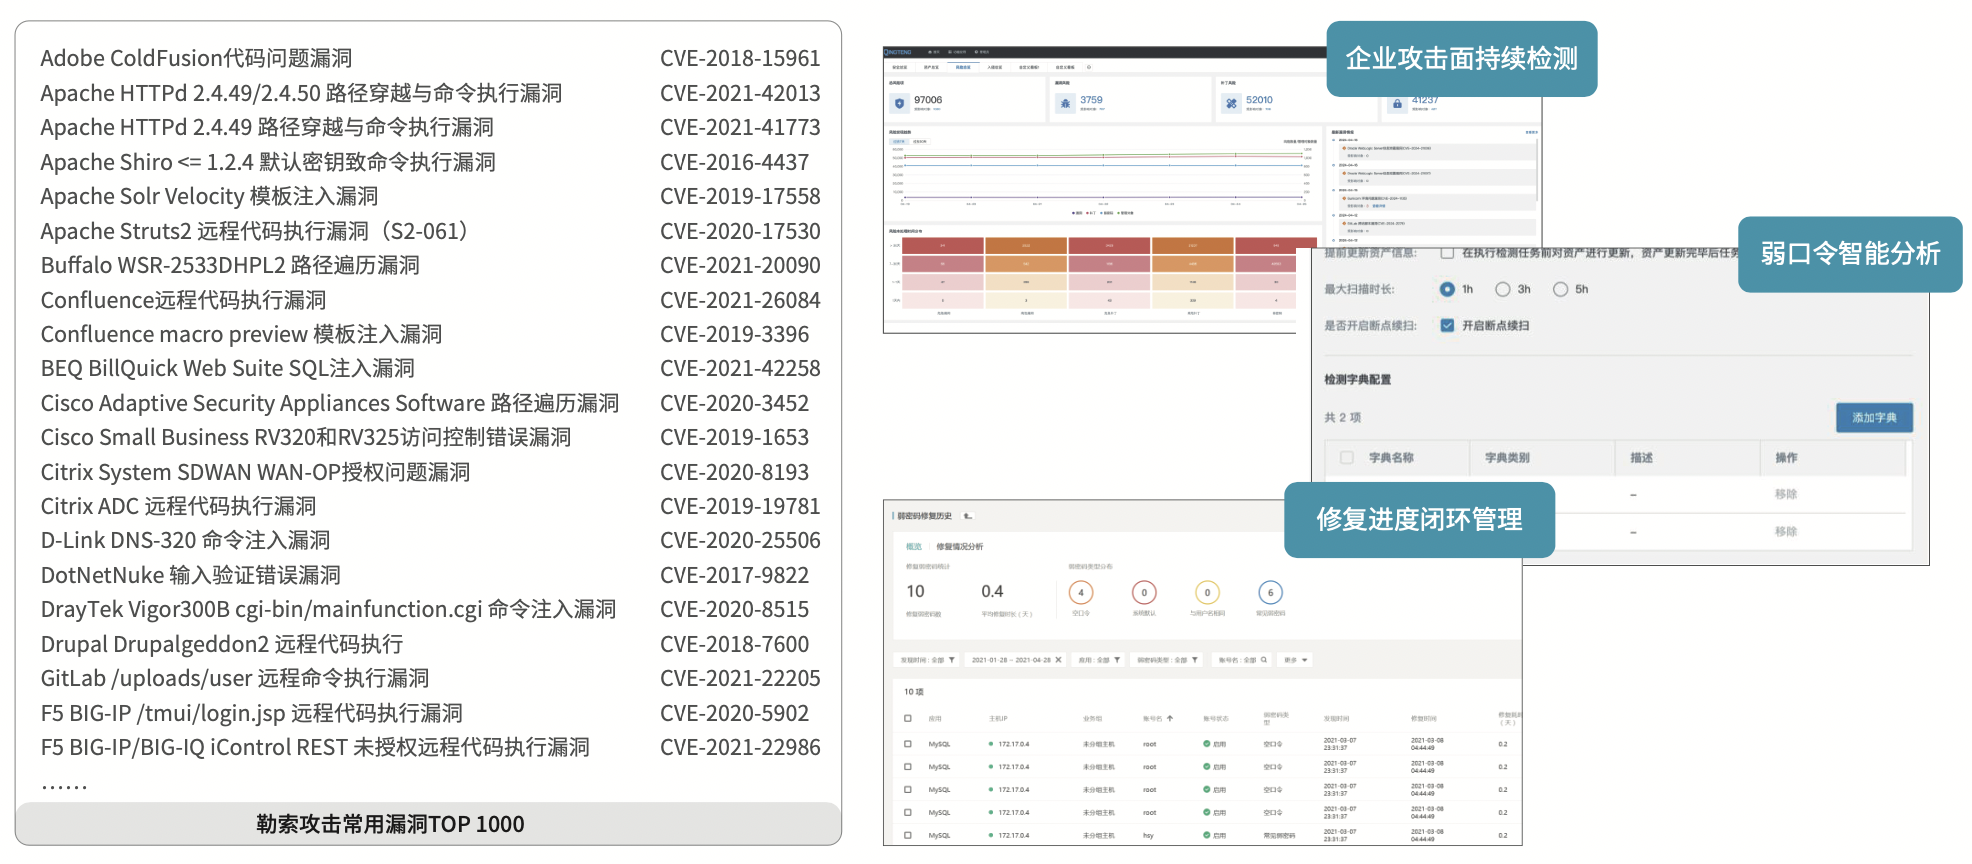Switch to the 概览 tab

914,547
